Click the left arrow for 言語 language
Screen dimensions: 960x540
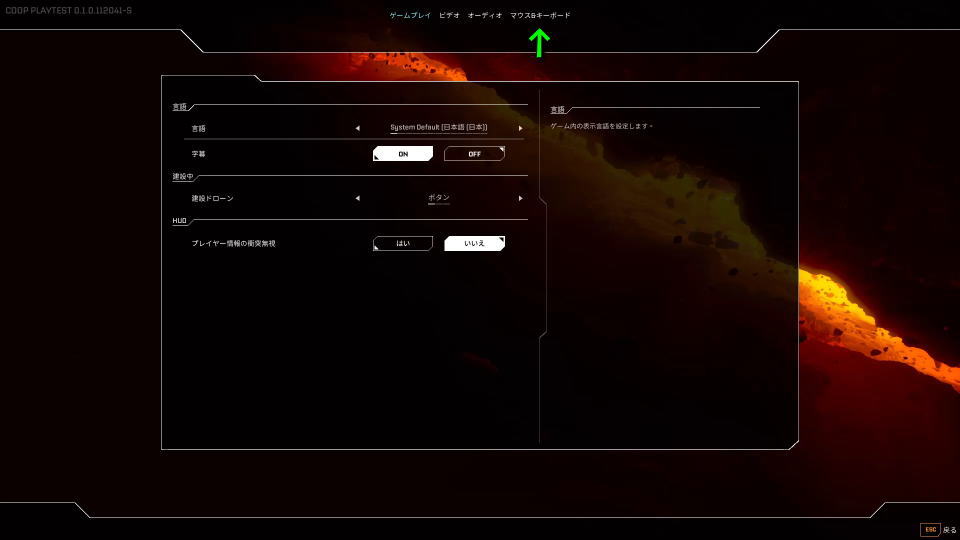357,128
